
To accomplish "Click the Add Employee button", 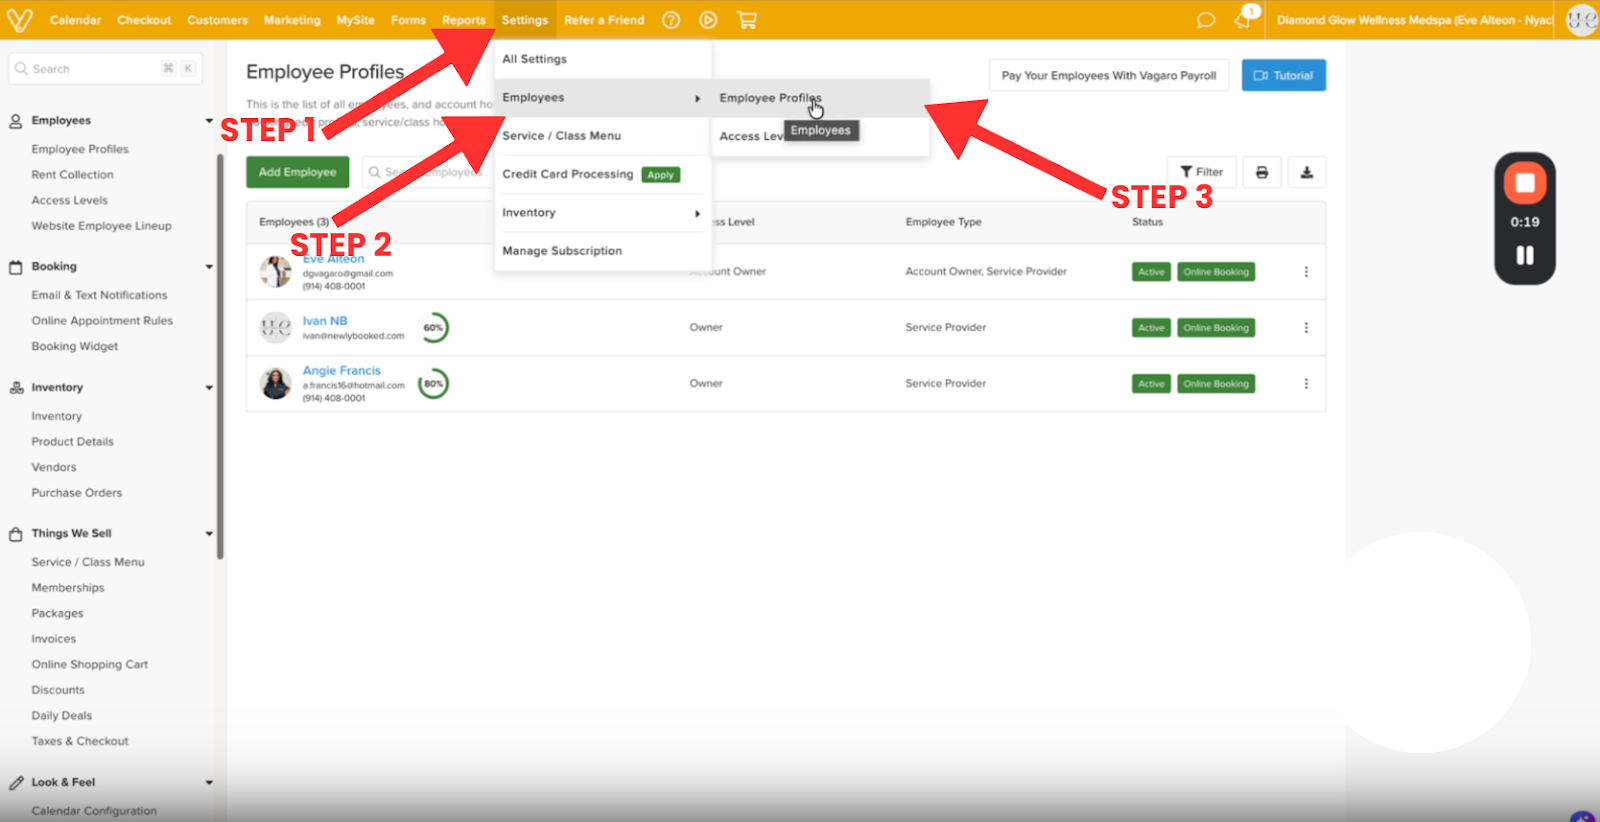I will pyautogui.click(x=298, y=172).
